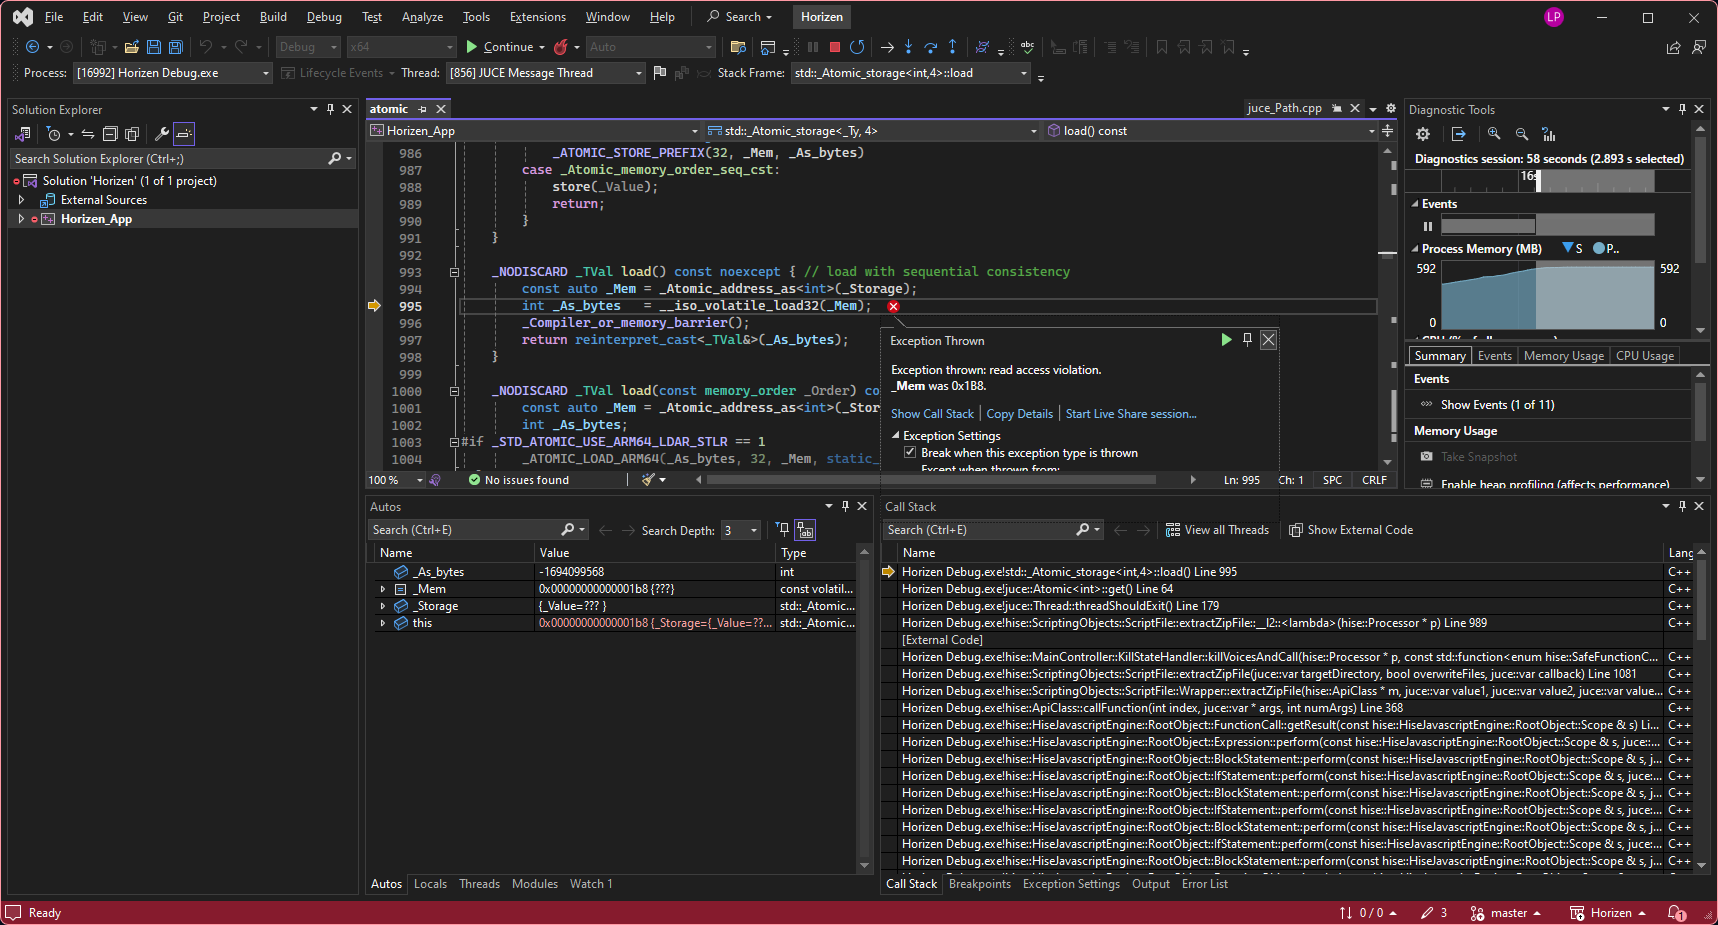Switch to the juce_Path.cpp tab
Screen dimensions: 1718x925
click(1284, 109)
